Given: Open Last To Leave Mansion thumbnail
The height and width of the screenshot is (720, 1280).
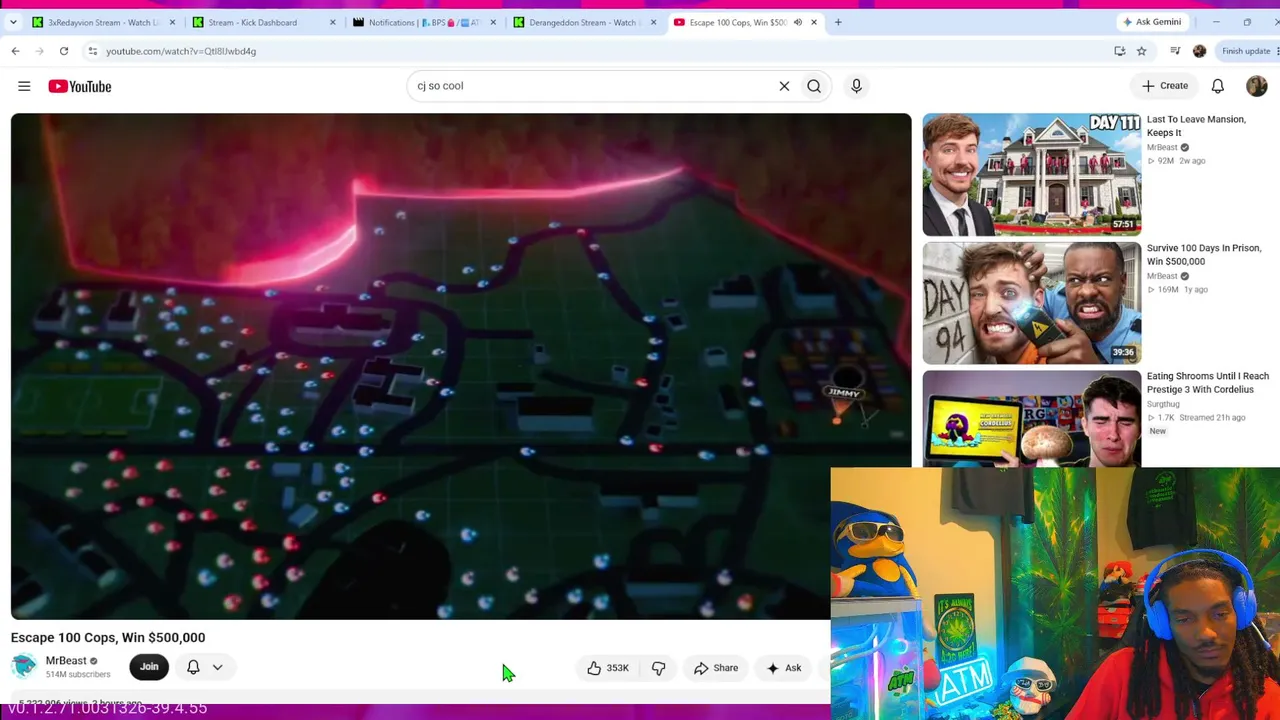Looking at the screenshot, I should pyautogui.click(x=1031, y=174).
